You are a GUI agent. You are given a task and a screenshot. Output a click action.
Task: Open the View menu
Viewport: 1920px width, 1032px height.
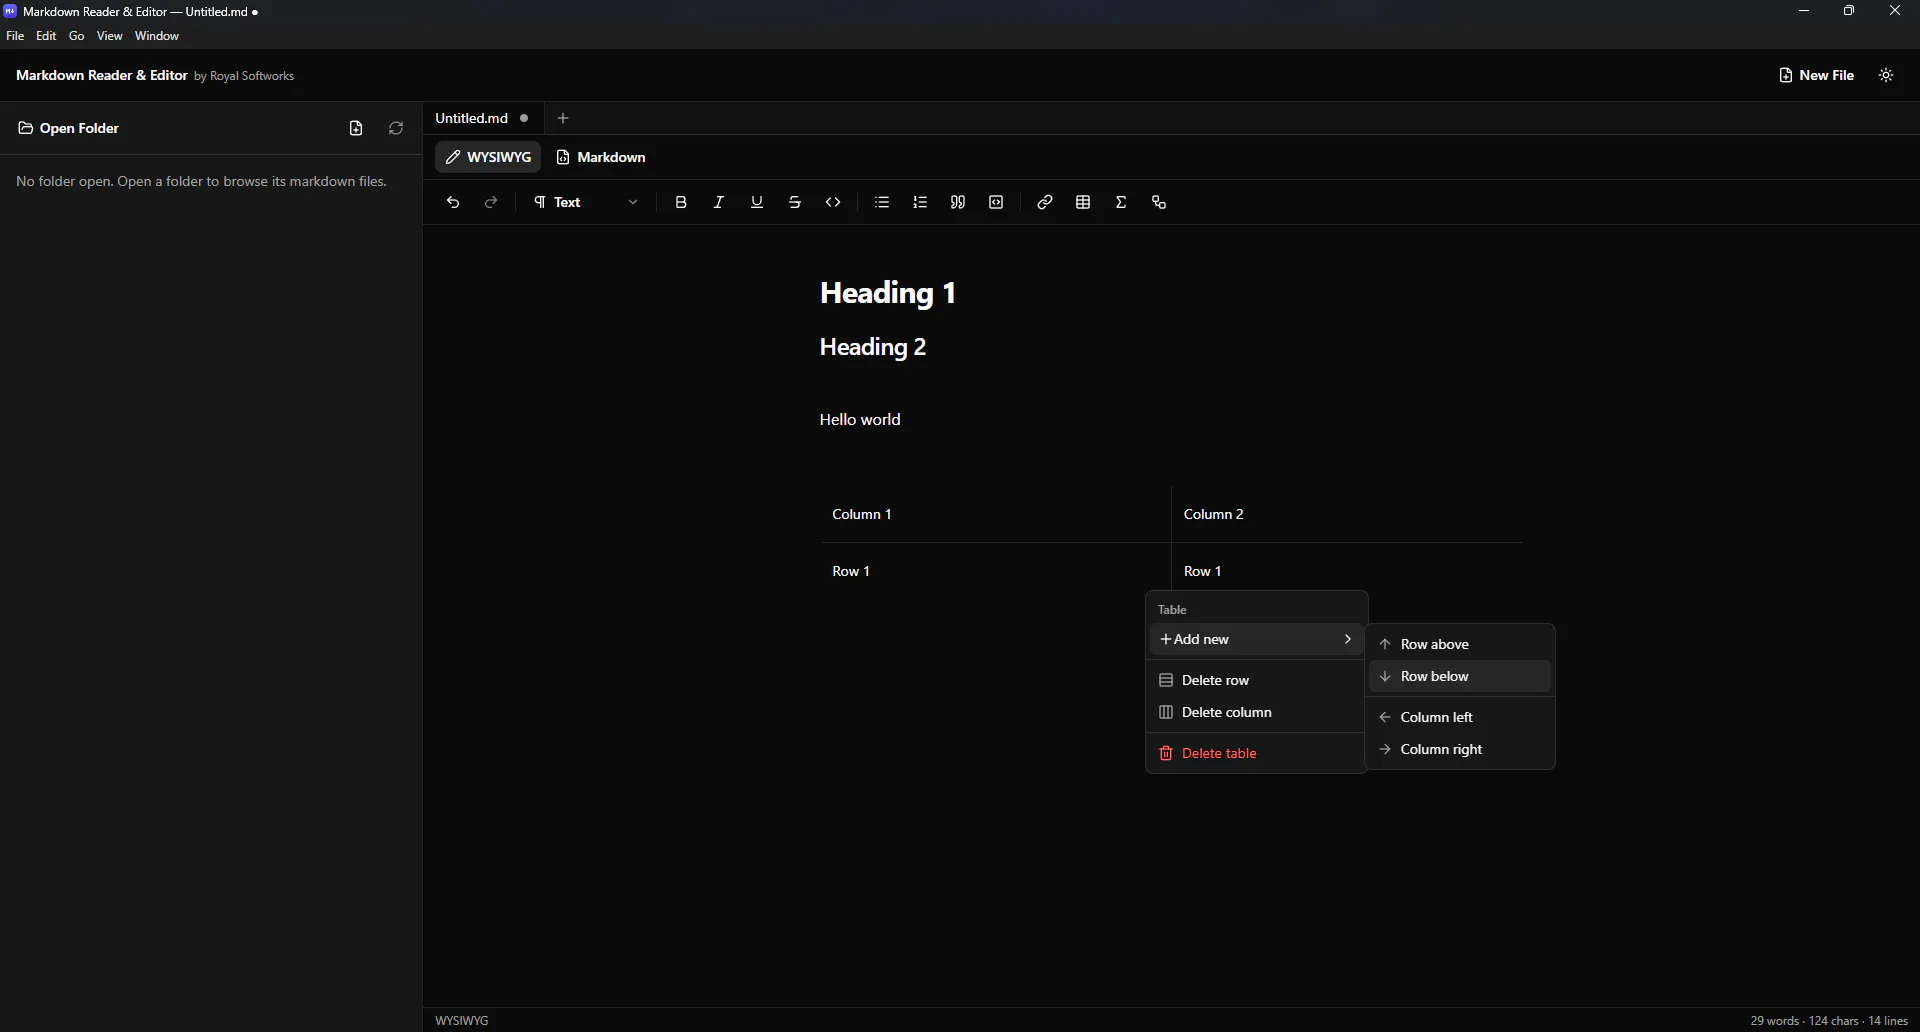110,36
